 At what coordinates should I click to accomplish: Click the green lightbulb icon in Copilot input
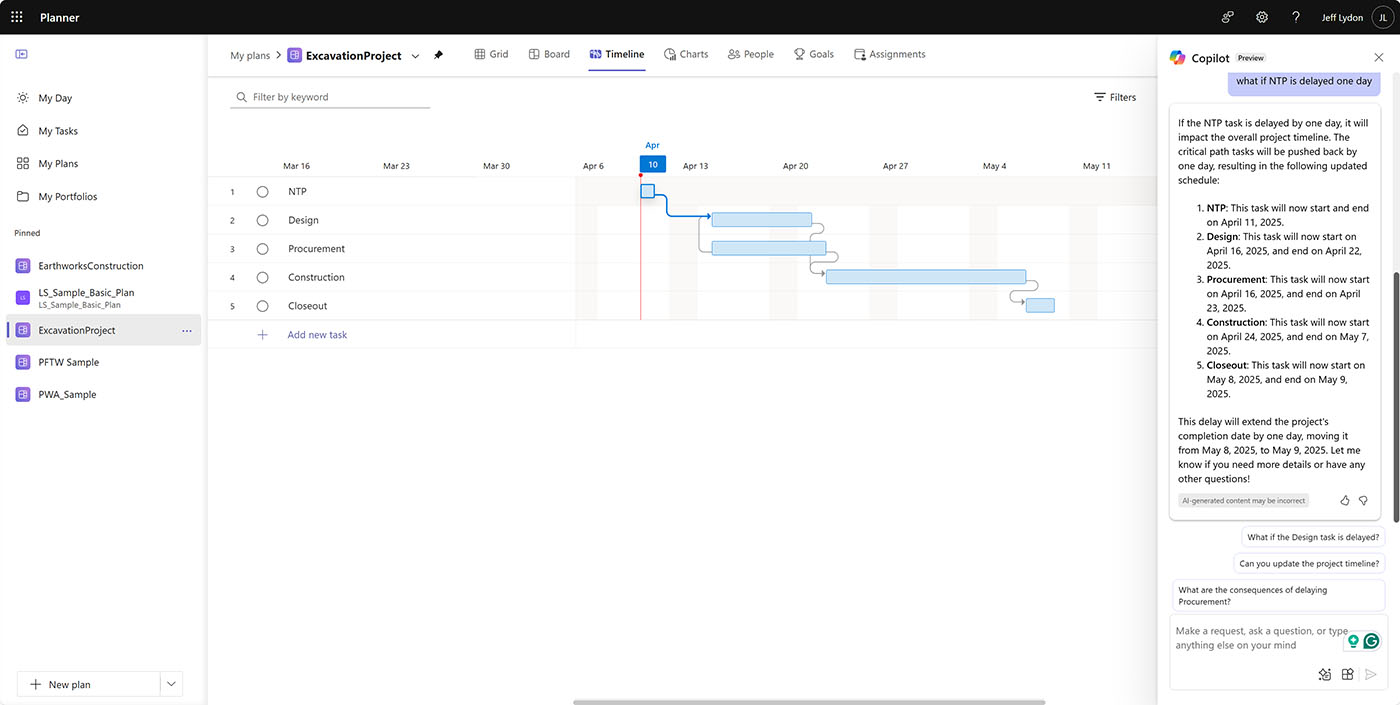click(1354, 641)
